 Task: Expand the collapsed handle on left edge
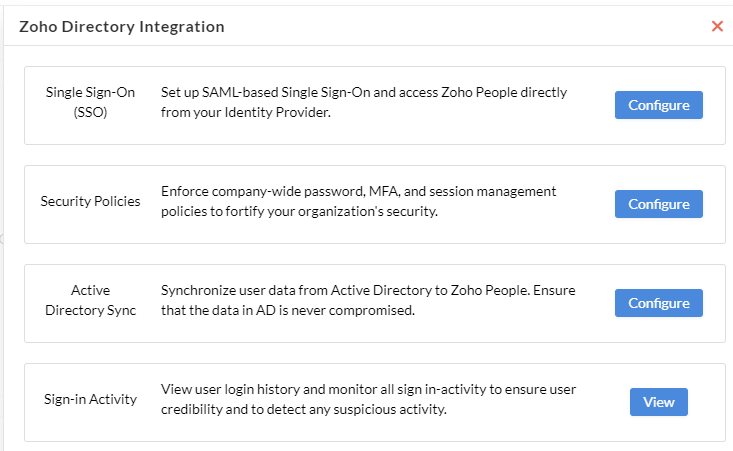[x=2, y=239]
